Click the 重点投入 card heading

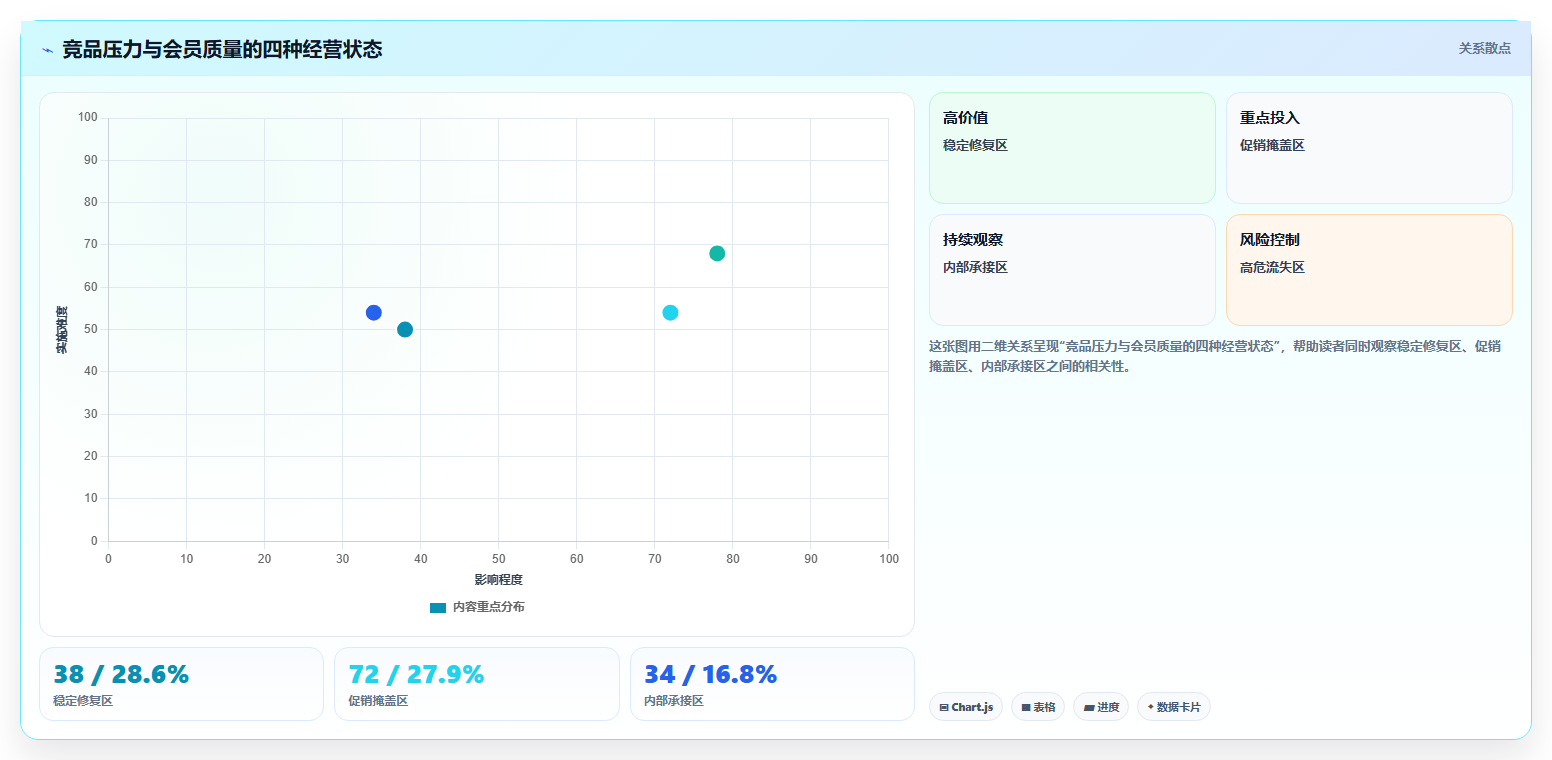(1270, 118)
